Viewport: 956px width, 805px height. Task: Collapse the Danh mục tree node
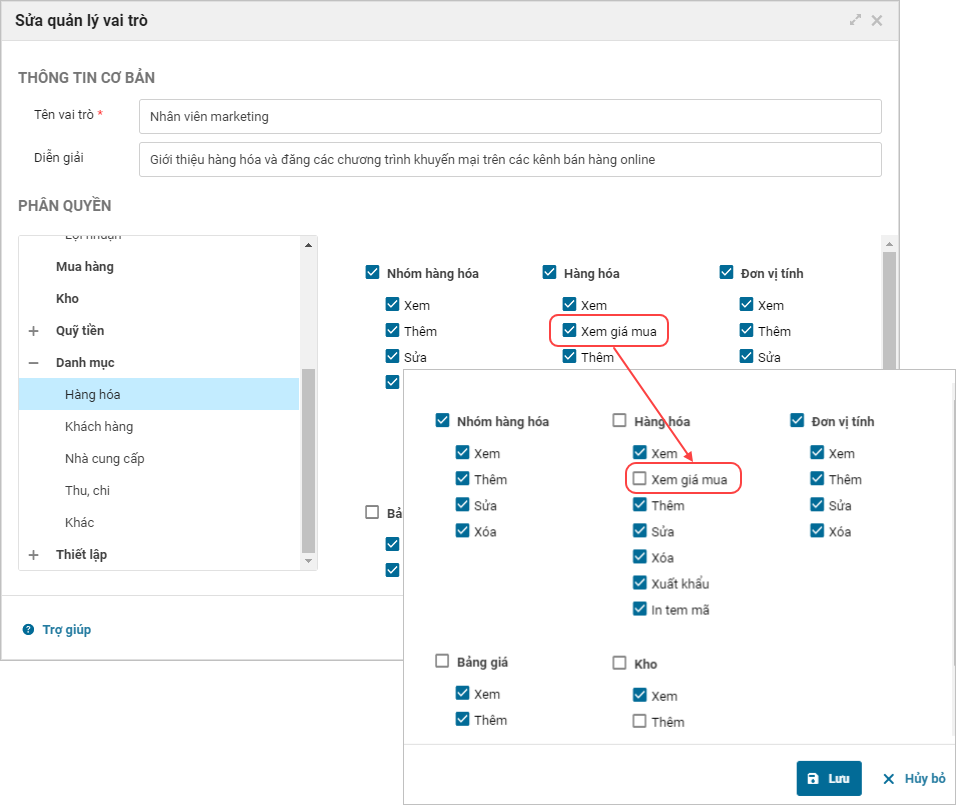tap(33, 363)
